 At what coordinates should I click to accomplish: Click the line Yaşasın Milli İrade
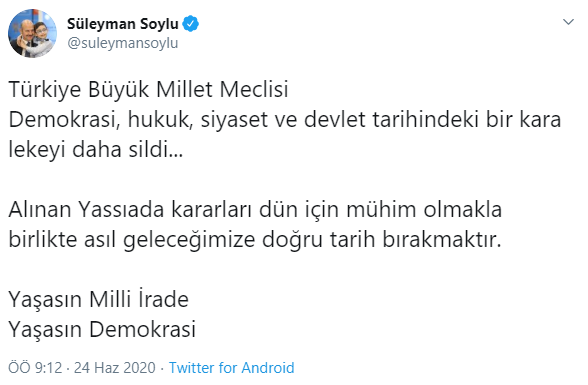point(99,300)
